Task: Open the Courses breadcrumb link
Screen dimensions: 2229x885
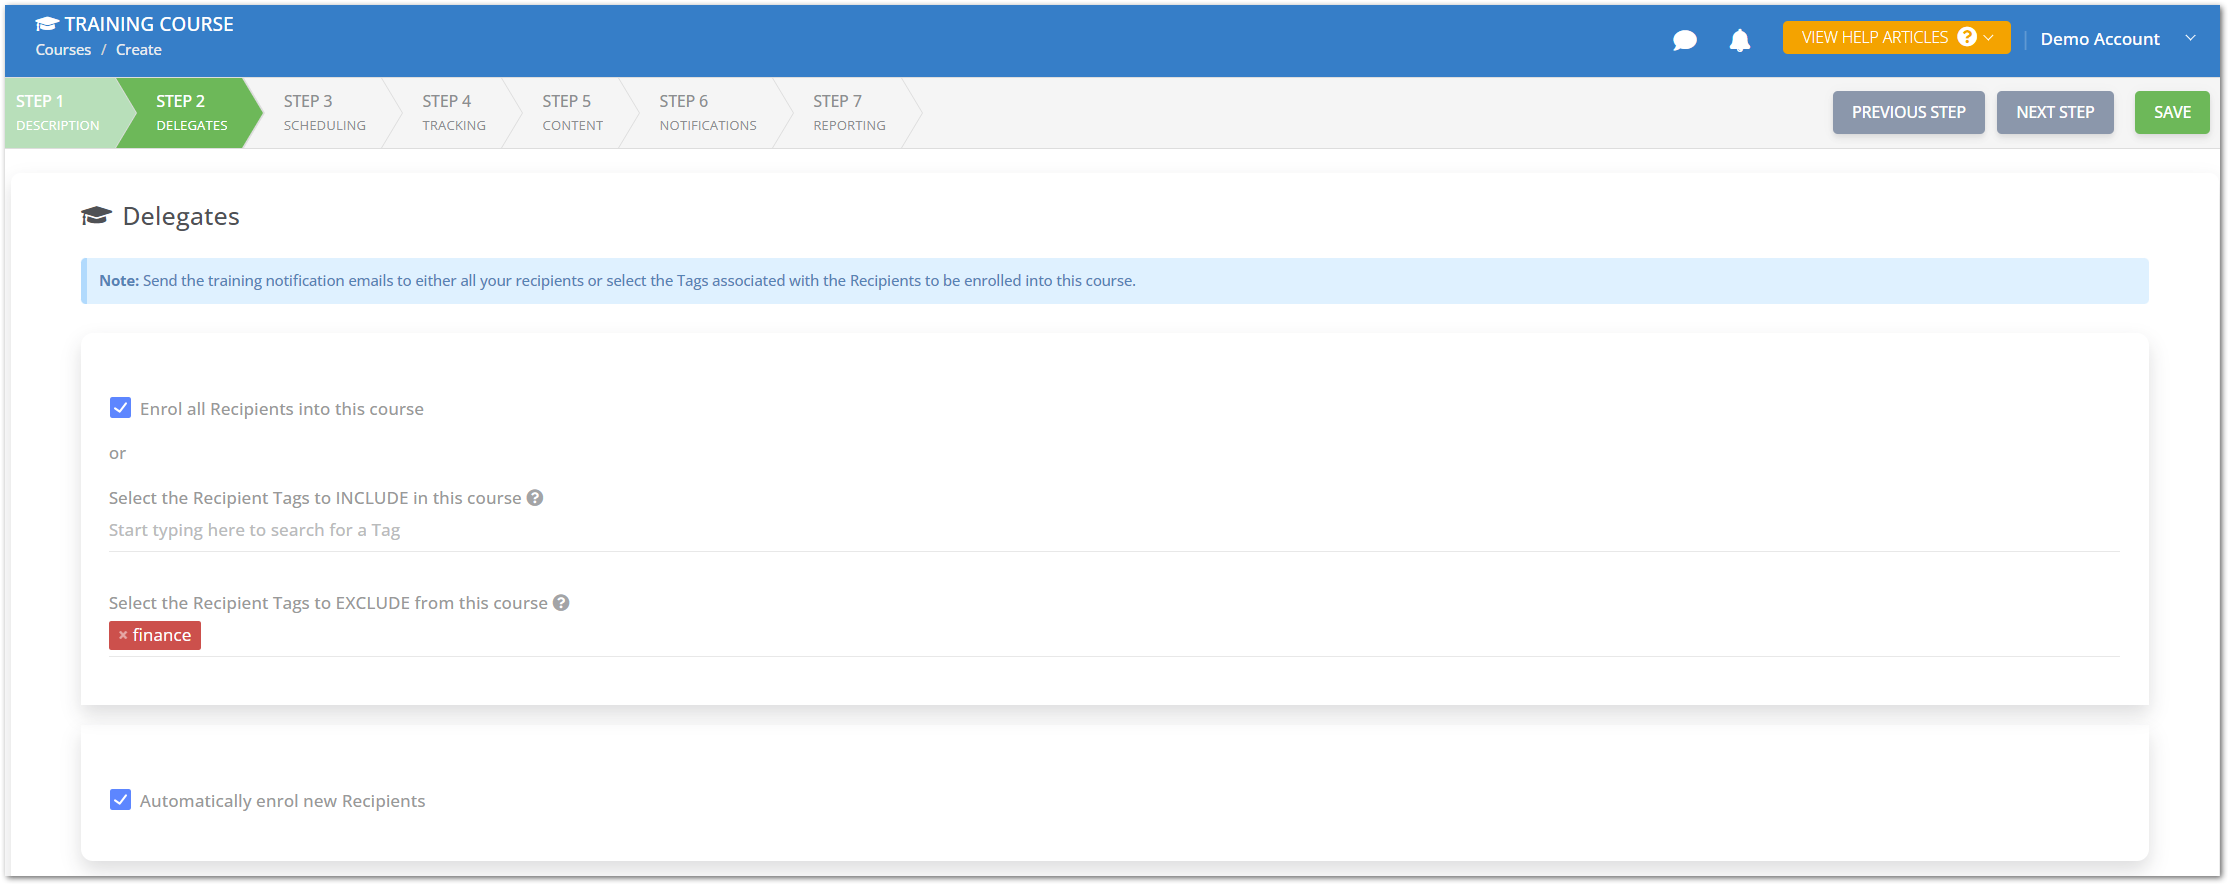Action: pyautogui.click(x=63, y=50)
